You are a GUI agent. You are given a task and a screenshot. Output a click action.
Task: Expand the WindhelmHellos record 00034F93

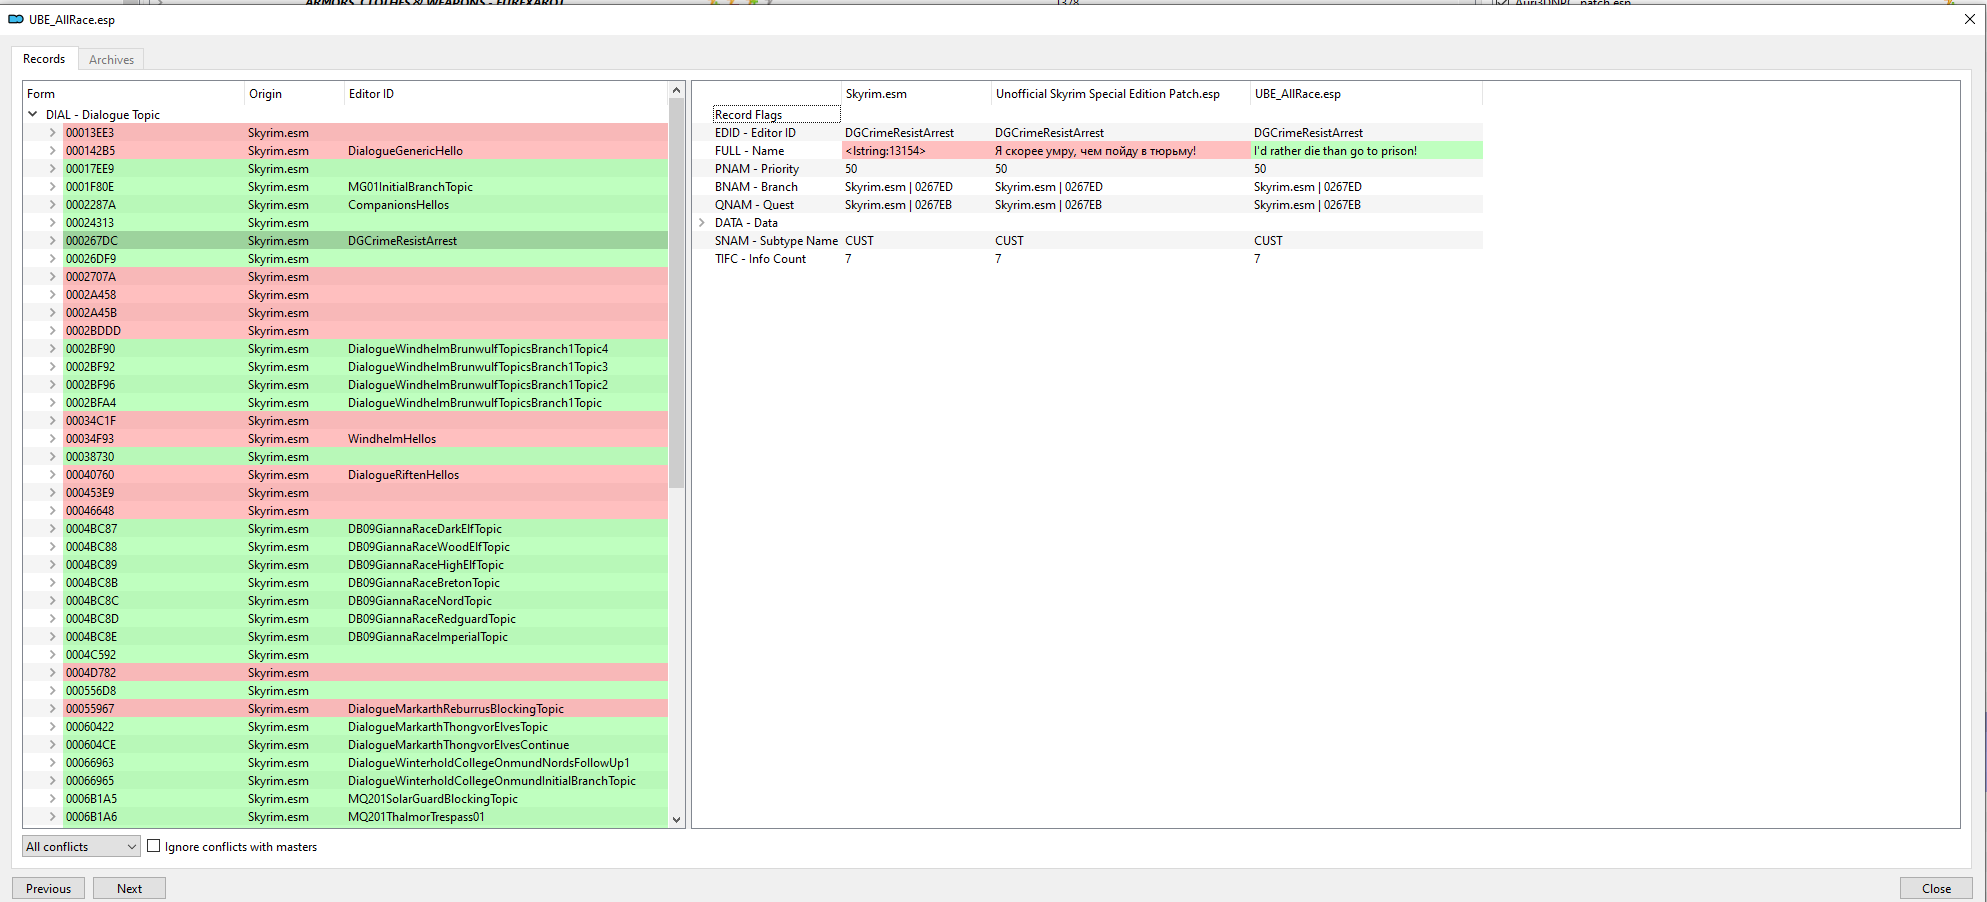53,439
